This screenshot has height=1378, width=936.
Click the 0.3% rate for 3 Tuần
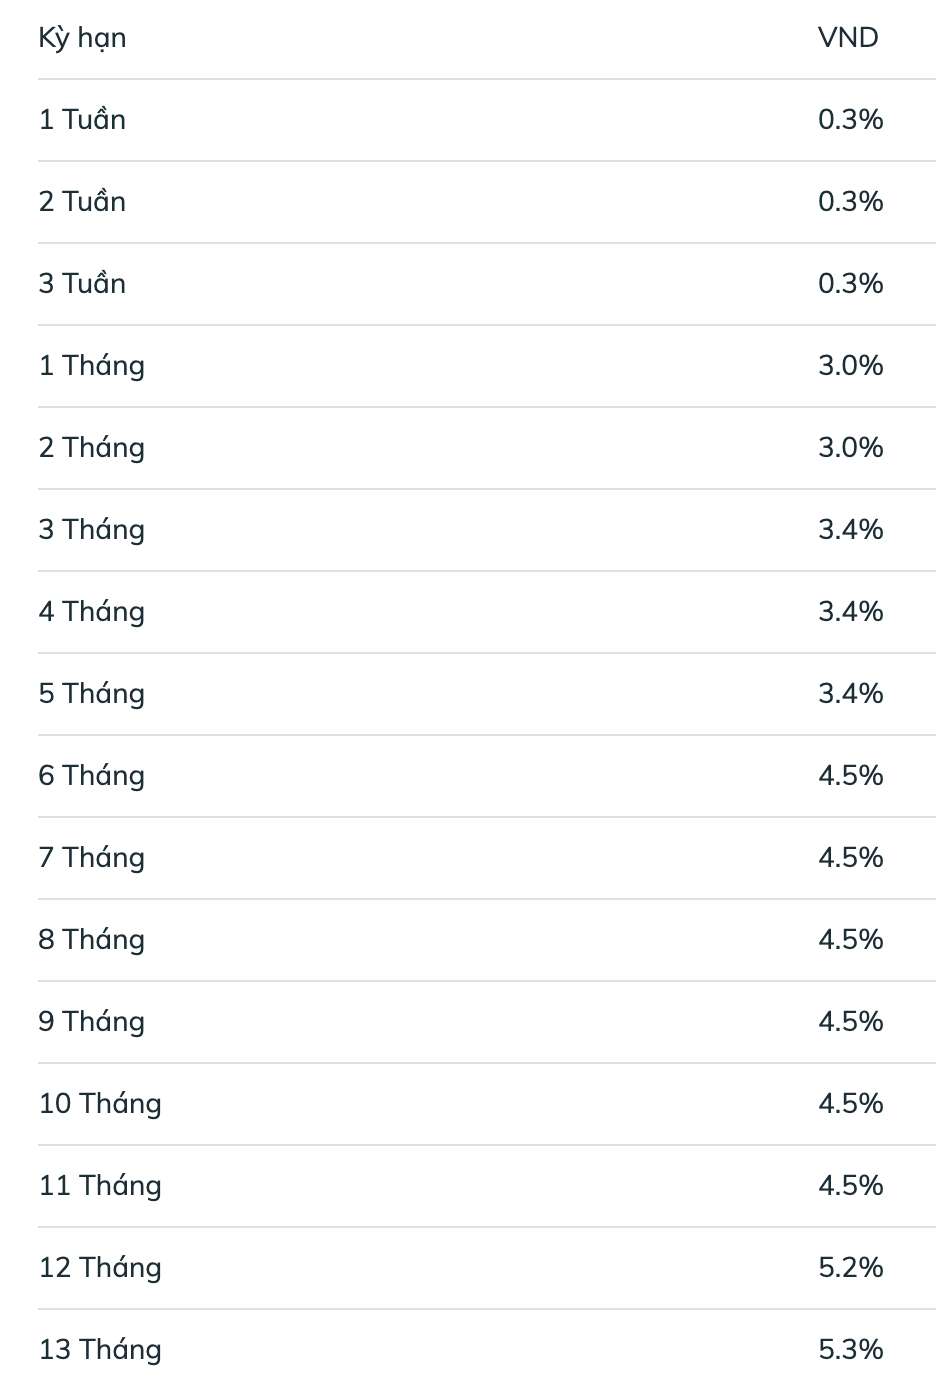tap(850, 284)
